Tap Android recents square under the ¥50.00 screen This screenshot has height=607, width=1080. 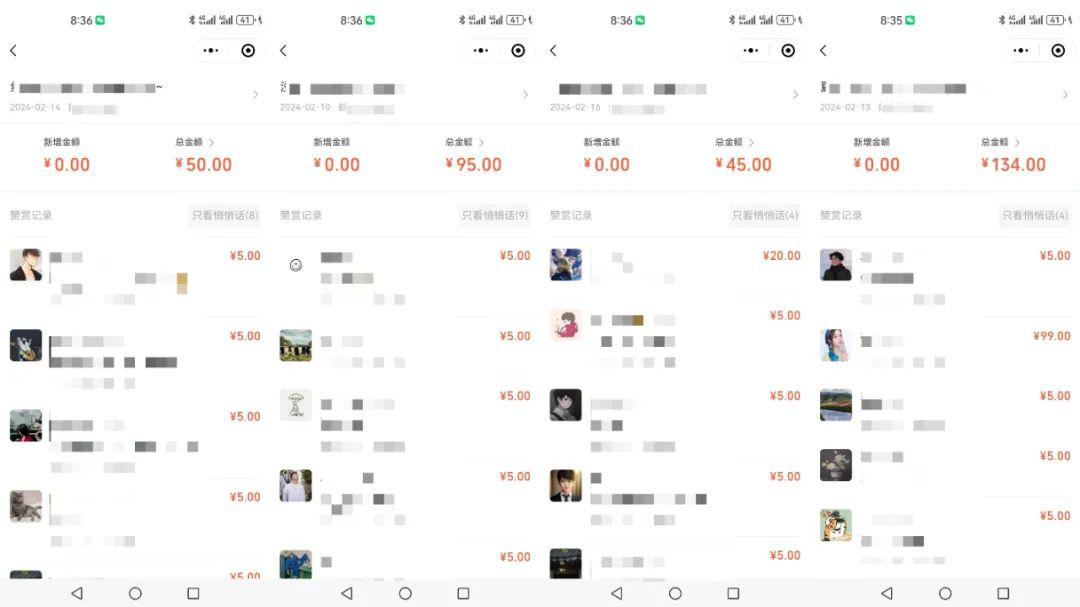[194, 593]
